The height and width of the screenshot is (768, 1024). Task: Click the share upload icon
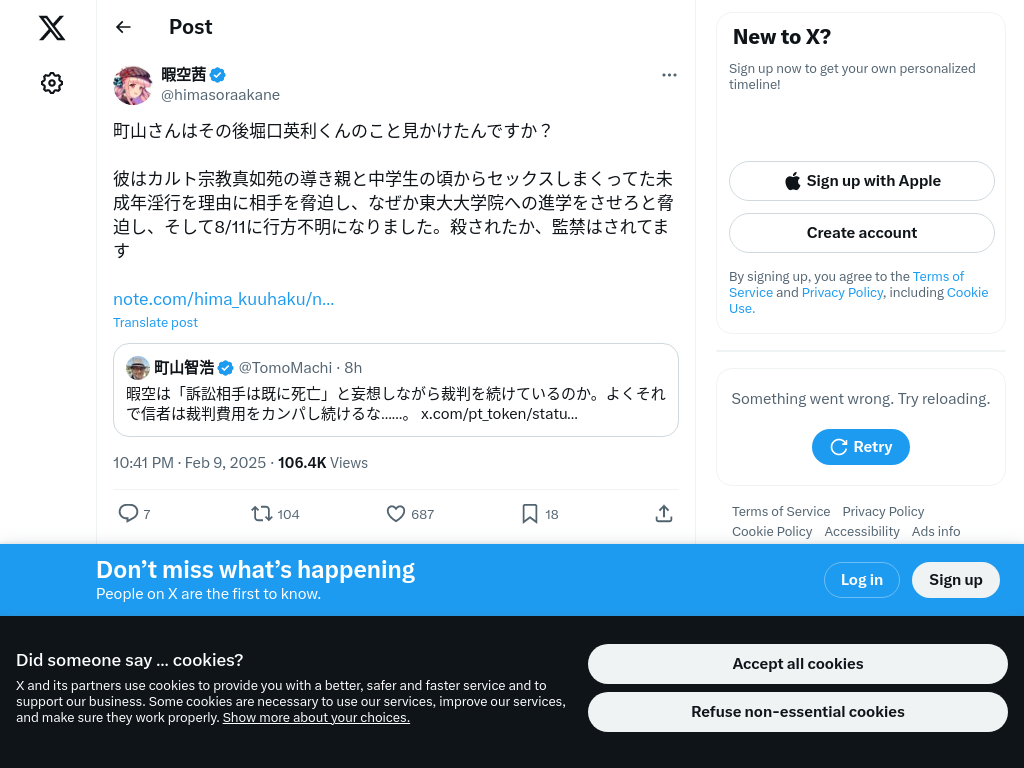click(x=664, y=514)
